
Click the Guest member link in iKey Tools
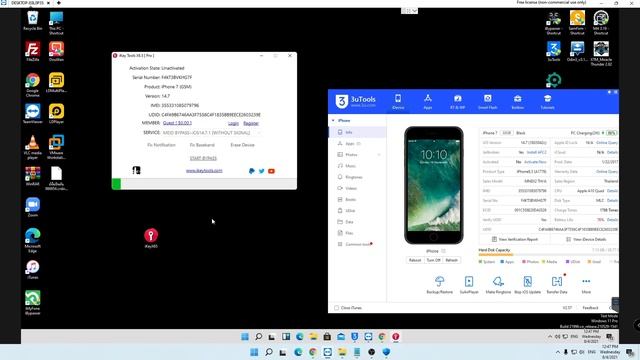[177, 123]
